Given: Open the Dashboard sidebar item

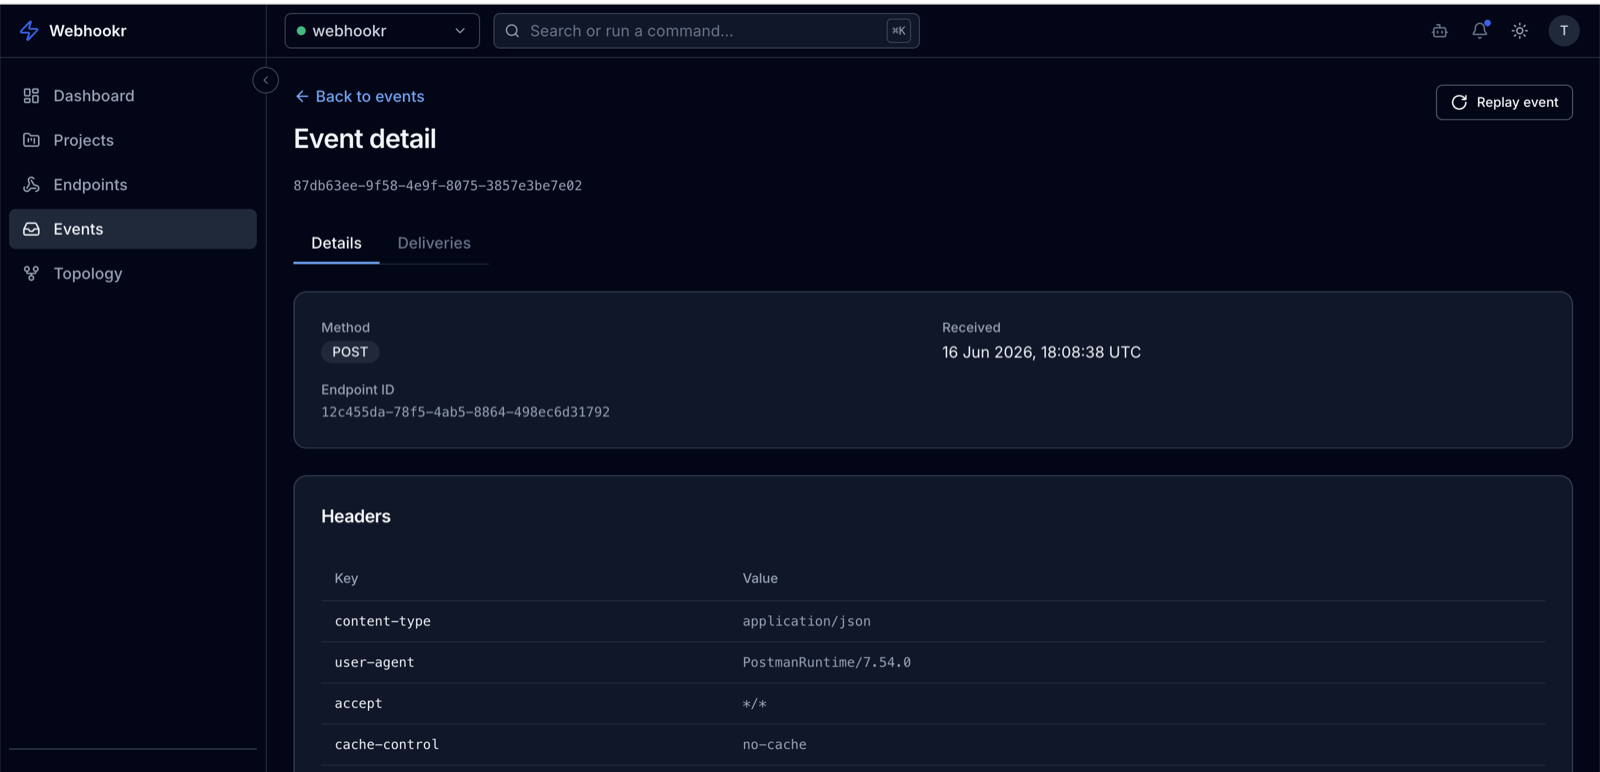Looking at the screenshot, I should tap(133, 96).
